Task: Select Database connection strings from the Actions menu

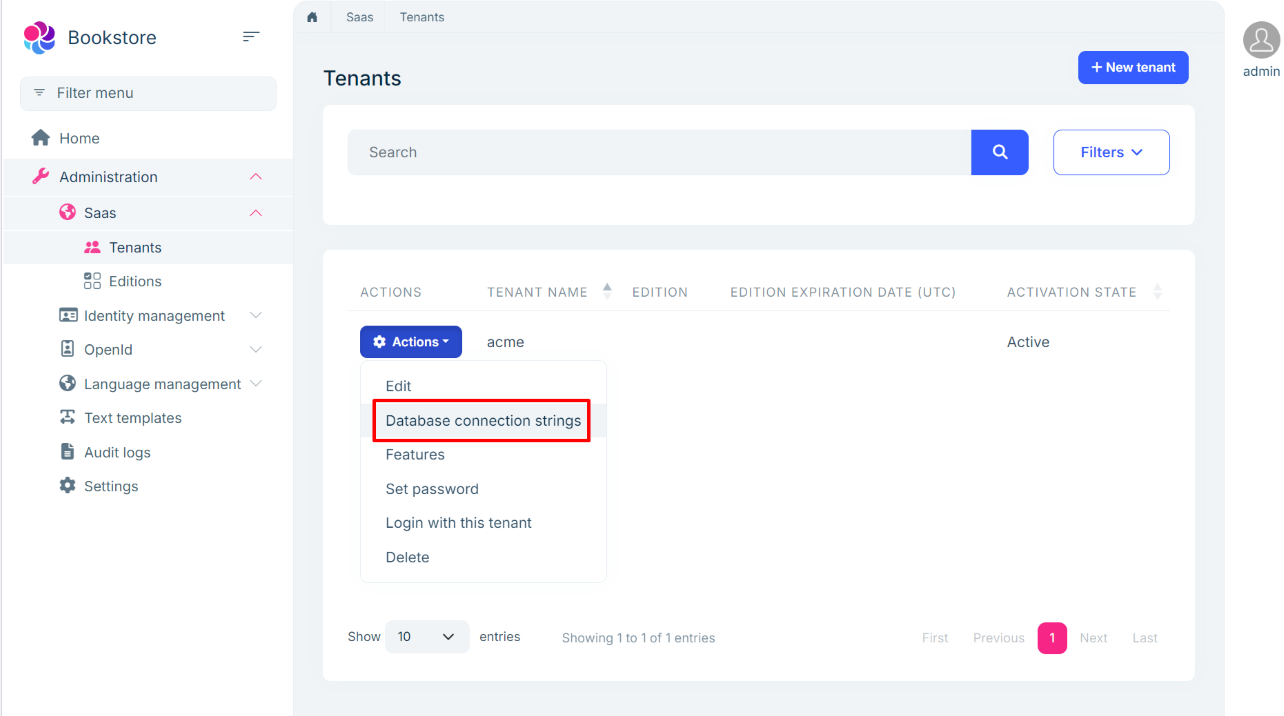Action: [481, 420]
